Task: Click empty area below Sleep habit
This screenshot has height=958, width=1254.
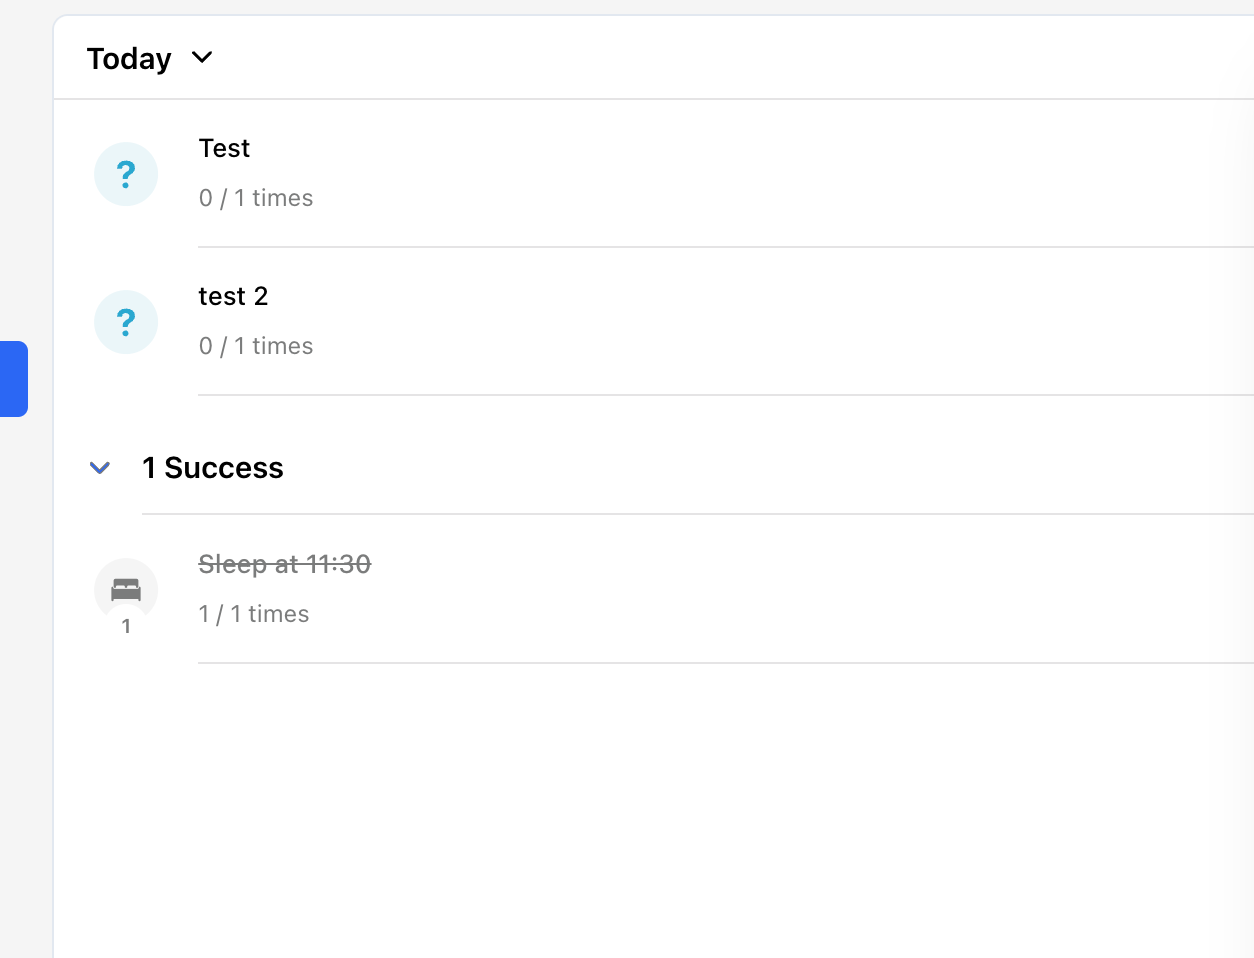Action: pyautogui.click(x=654, y=810)
